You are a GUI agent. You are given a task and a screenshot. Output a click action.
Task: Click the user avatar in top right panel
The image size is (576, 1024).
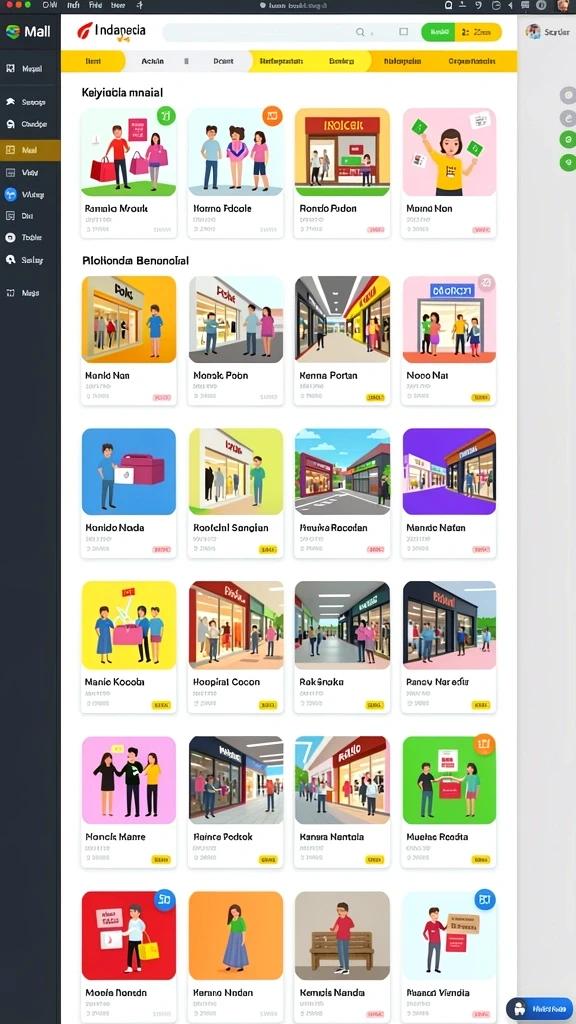(x=533, y=31)
